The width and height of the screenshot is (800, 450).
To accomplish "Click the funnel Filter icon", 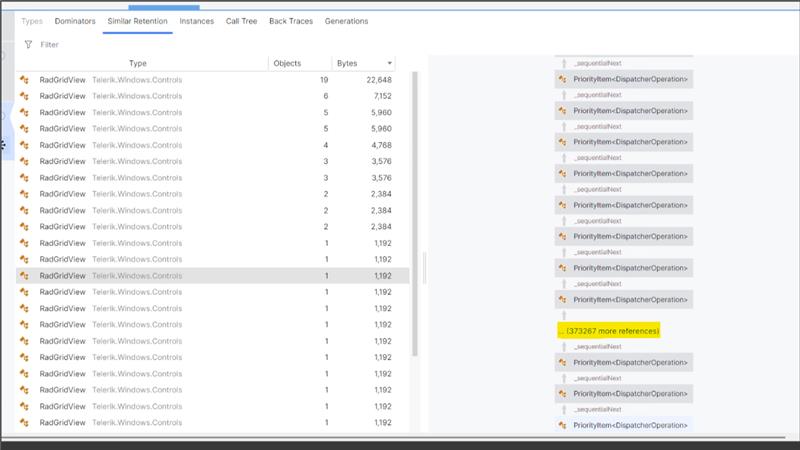I will (27, 45).
